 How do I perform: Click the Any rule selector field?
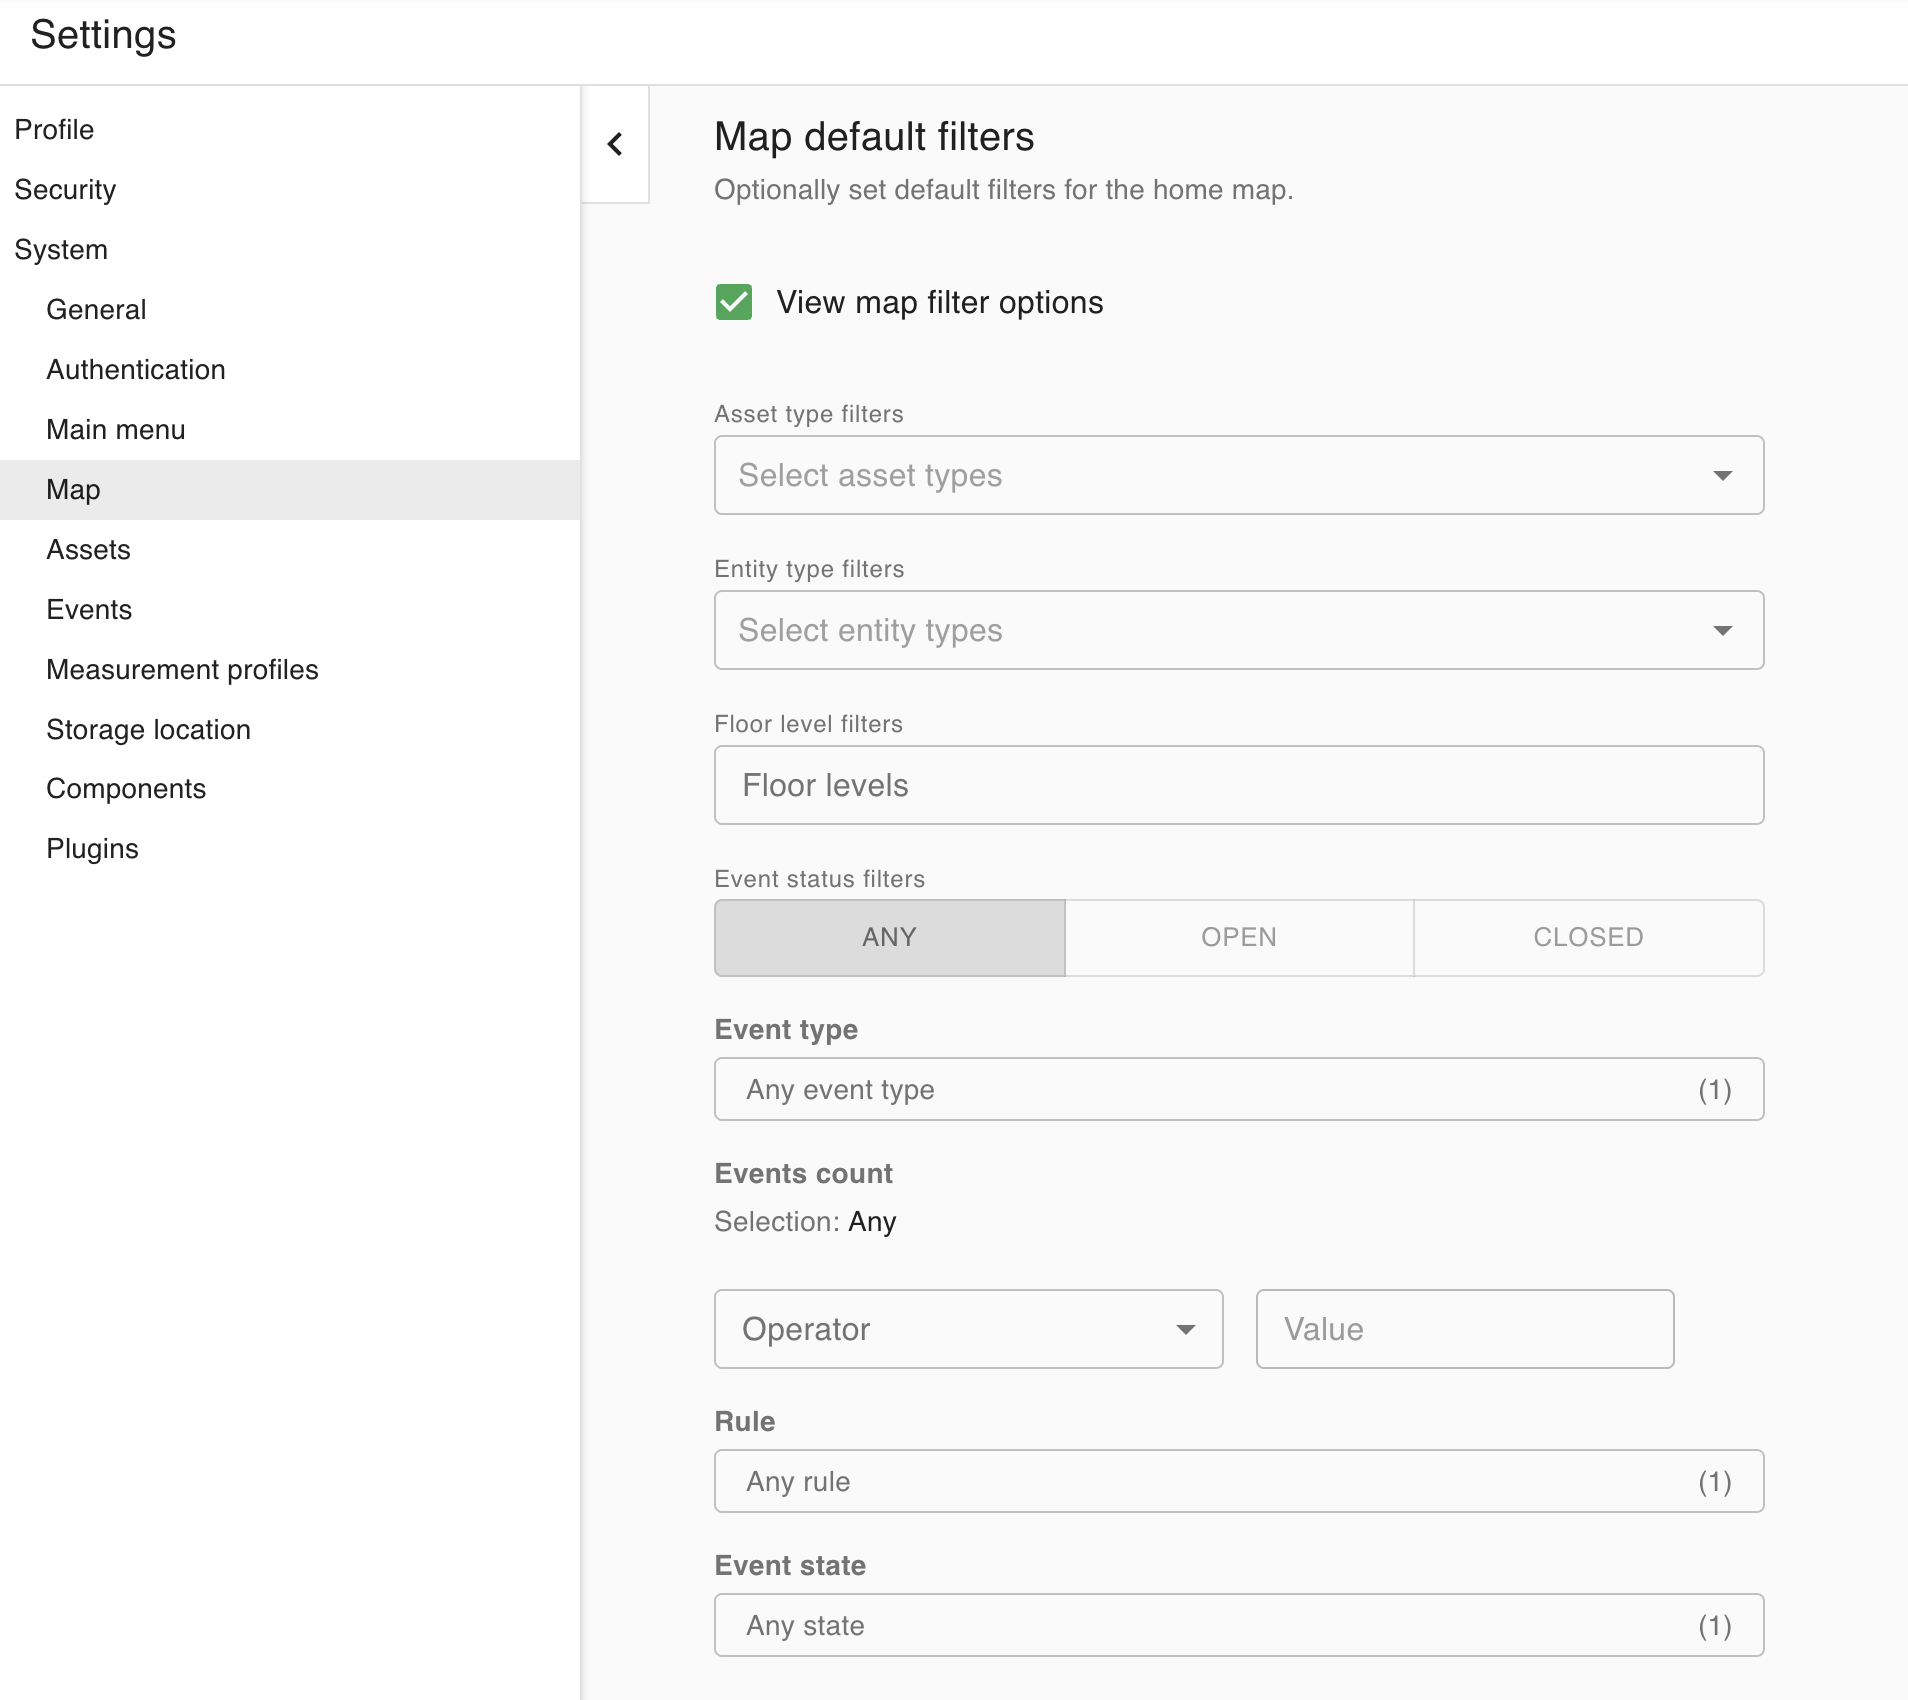(x=1238, y=1481)
